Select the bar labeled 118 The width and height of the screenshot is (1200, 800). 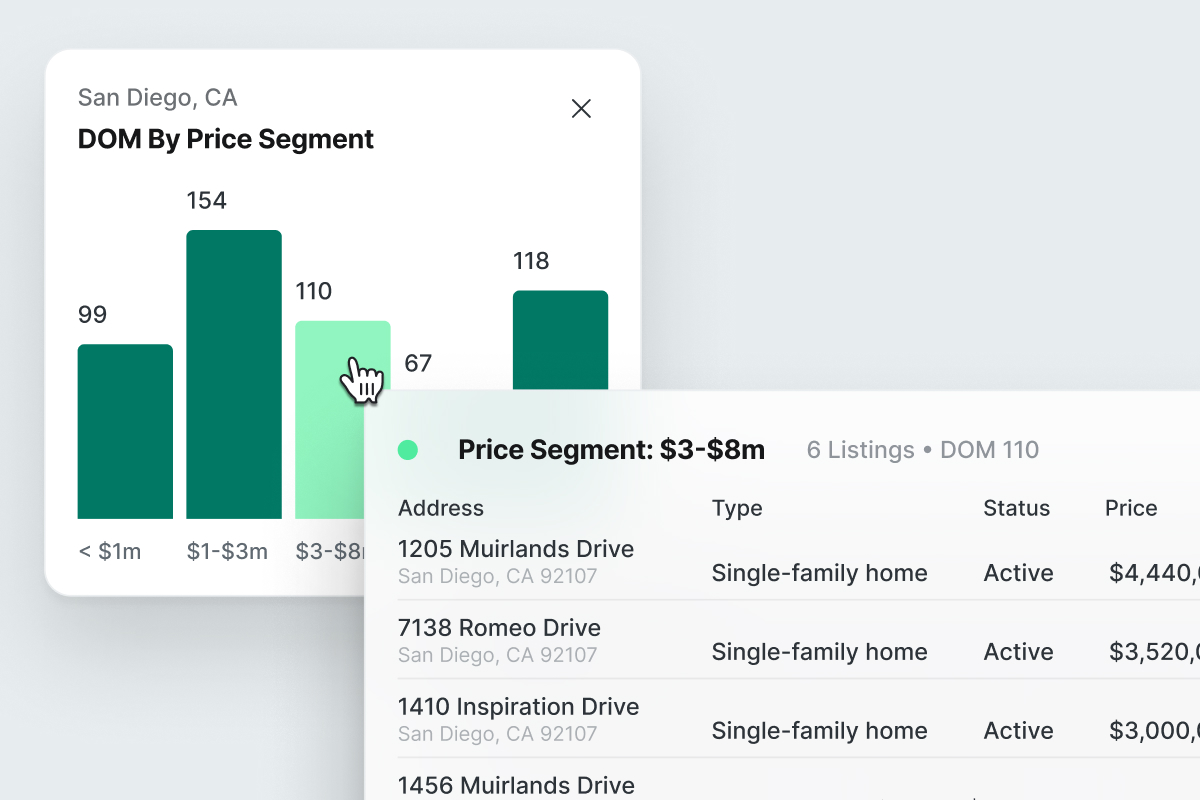coord(560,338)
